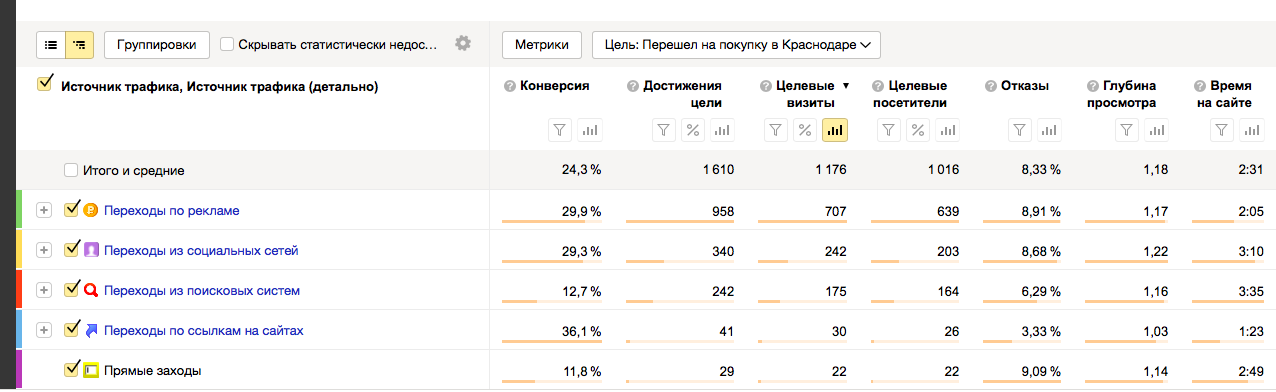Open filter icon under Конверсия column
Image resolution: width=1276 pixels, height=392 pixels.
[x=561, y=130]
